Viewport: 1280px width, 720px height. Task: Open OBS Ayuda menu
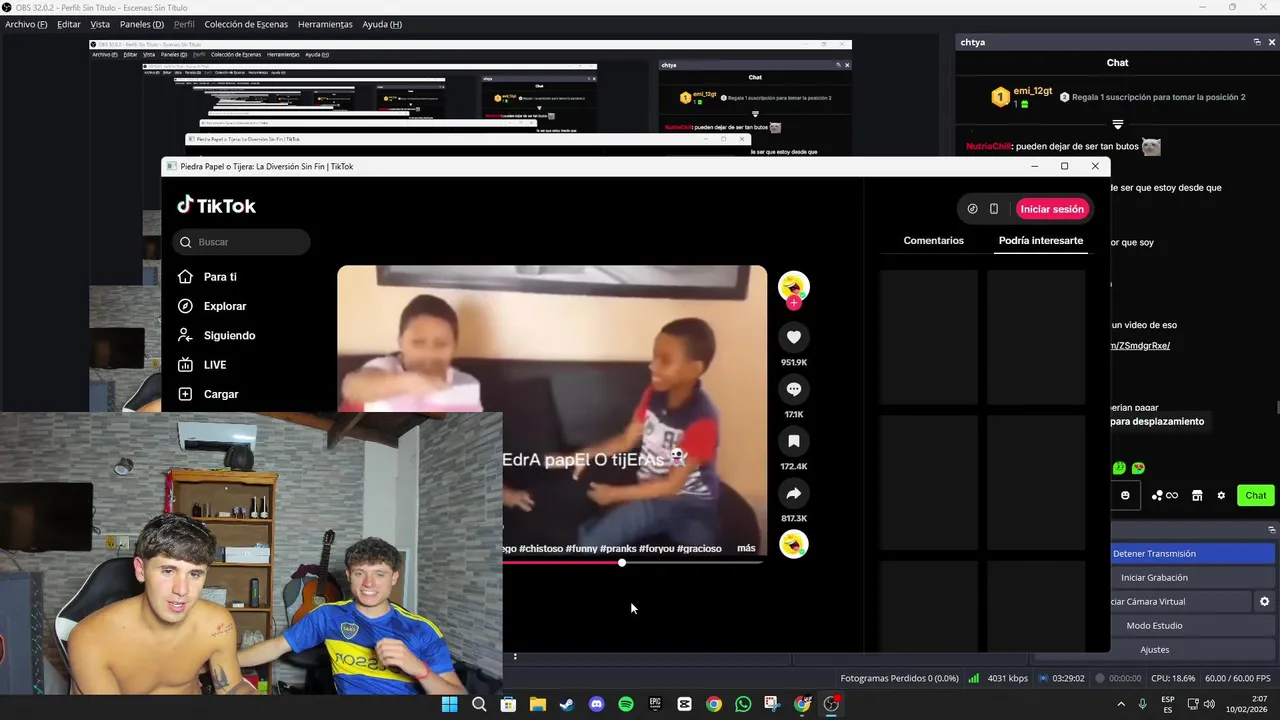click(382, 24)
